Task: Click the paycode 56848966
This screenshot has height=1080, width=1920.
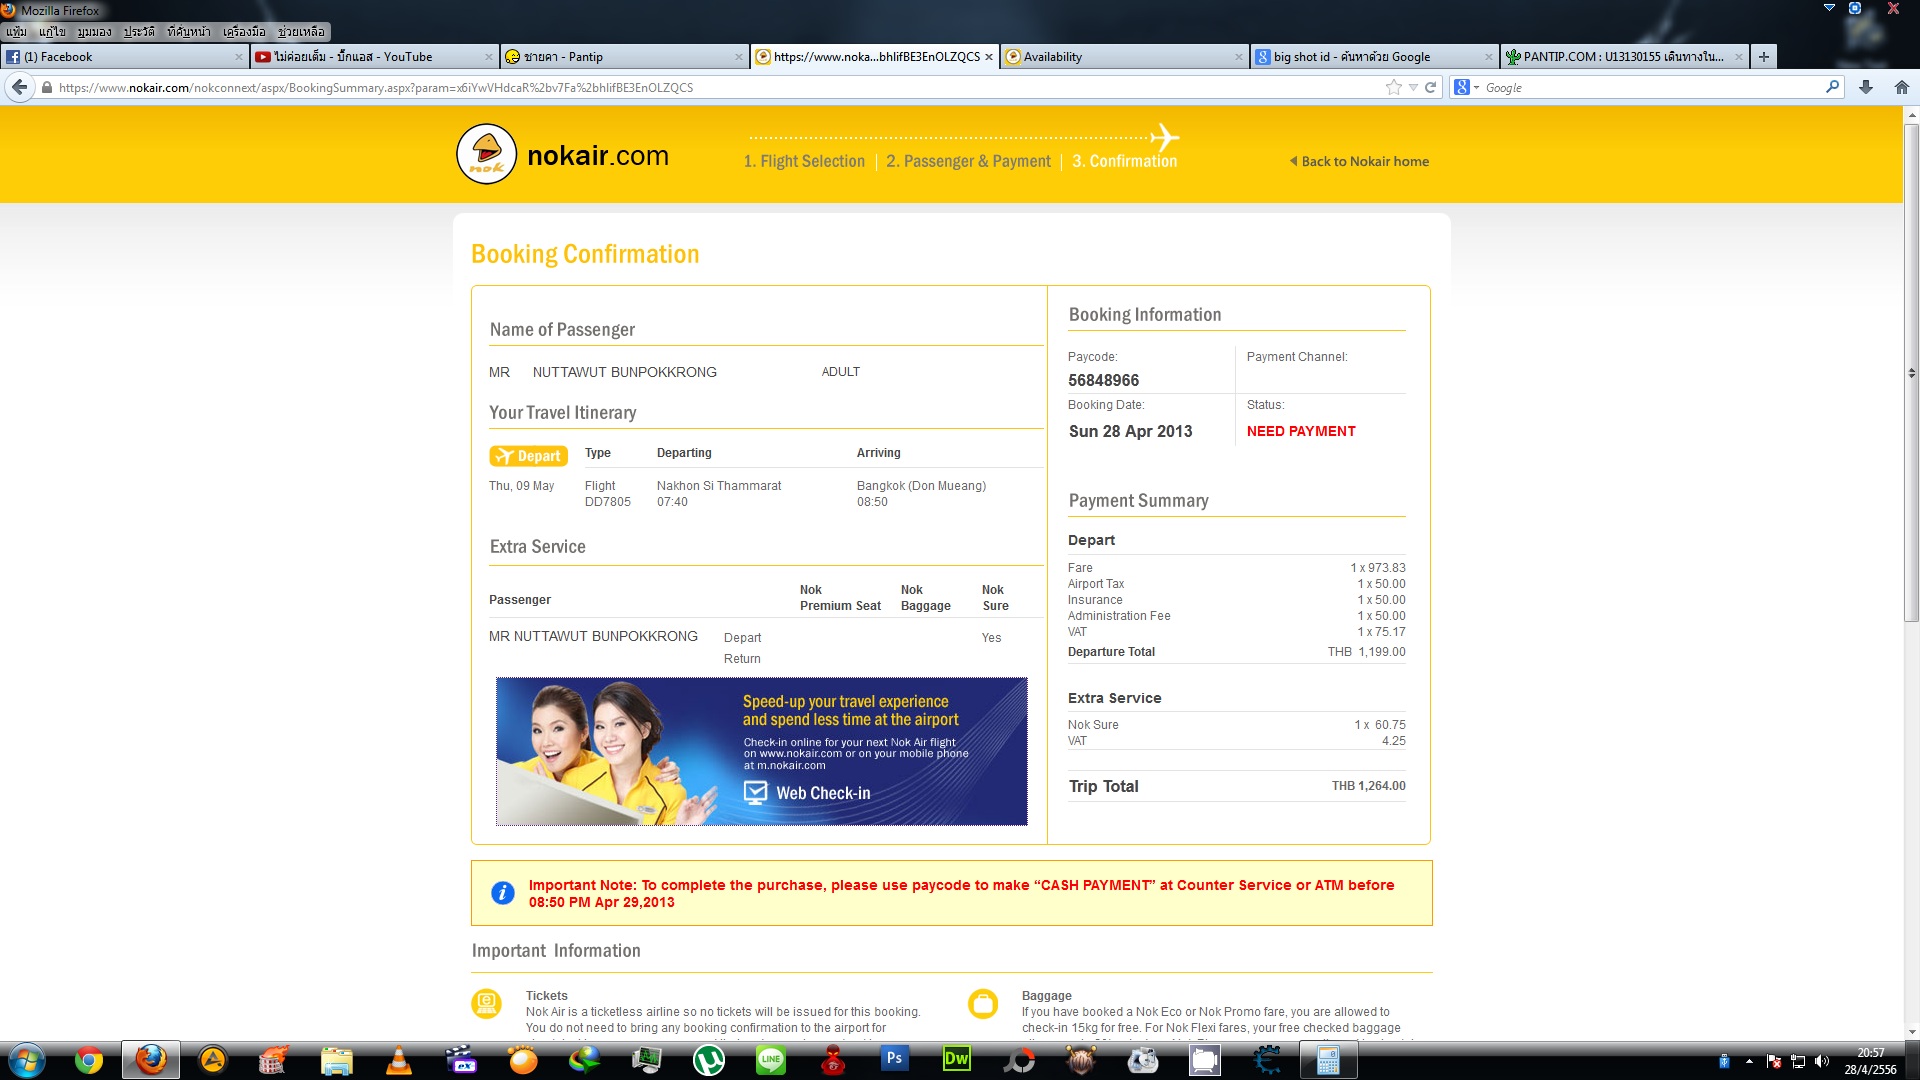Action: pos(1103,380)
